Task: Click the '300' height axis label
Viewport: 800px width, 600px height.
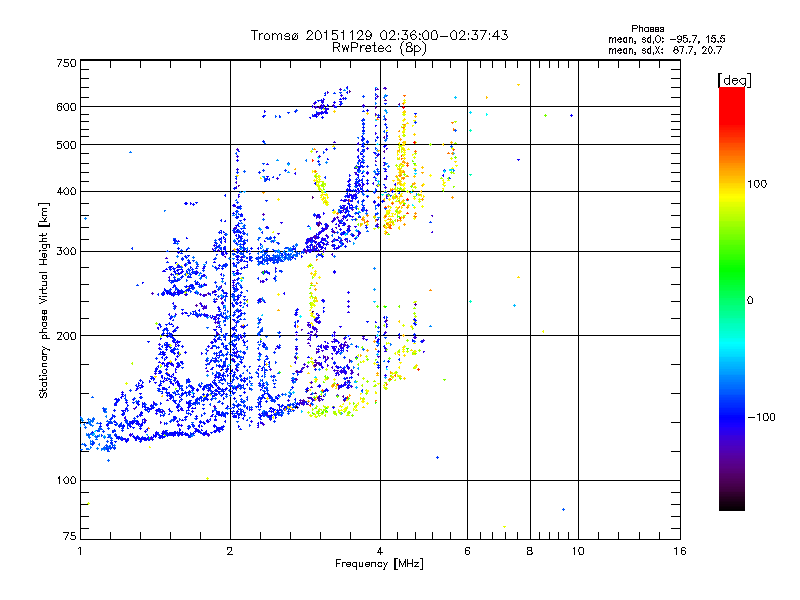Action: 66,252
